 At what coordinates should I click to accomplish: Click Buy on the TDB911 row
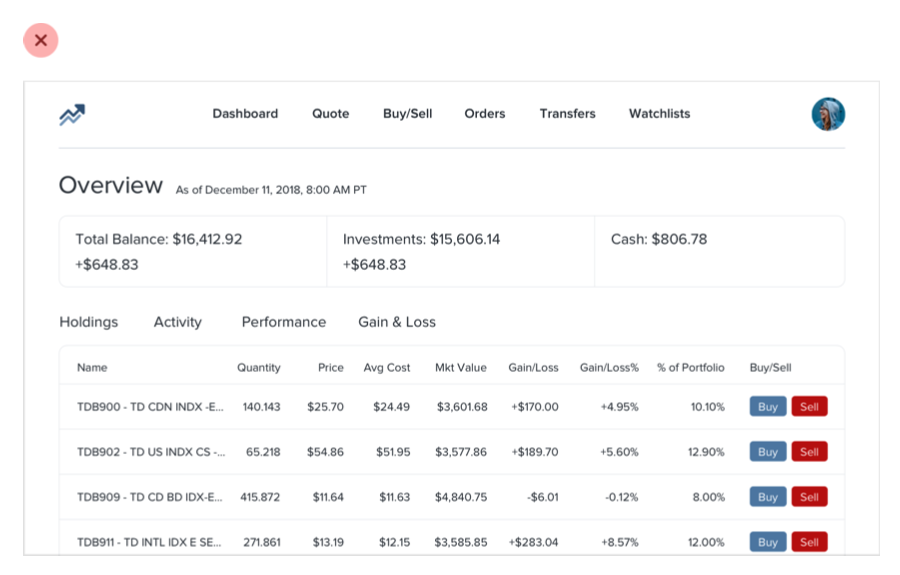click(x=767, y=542)
